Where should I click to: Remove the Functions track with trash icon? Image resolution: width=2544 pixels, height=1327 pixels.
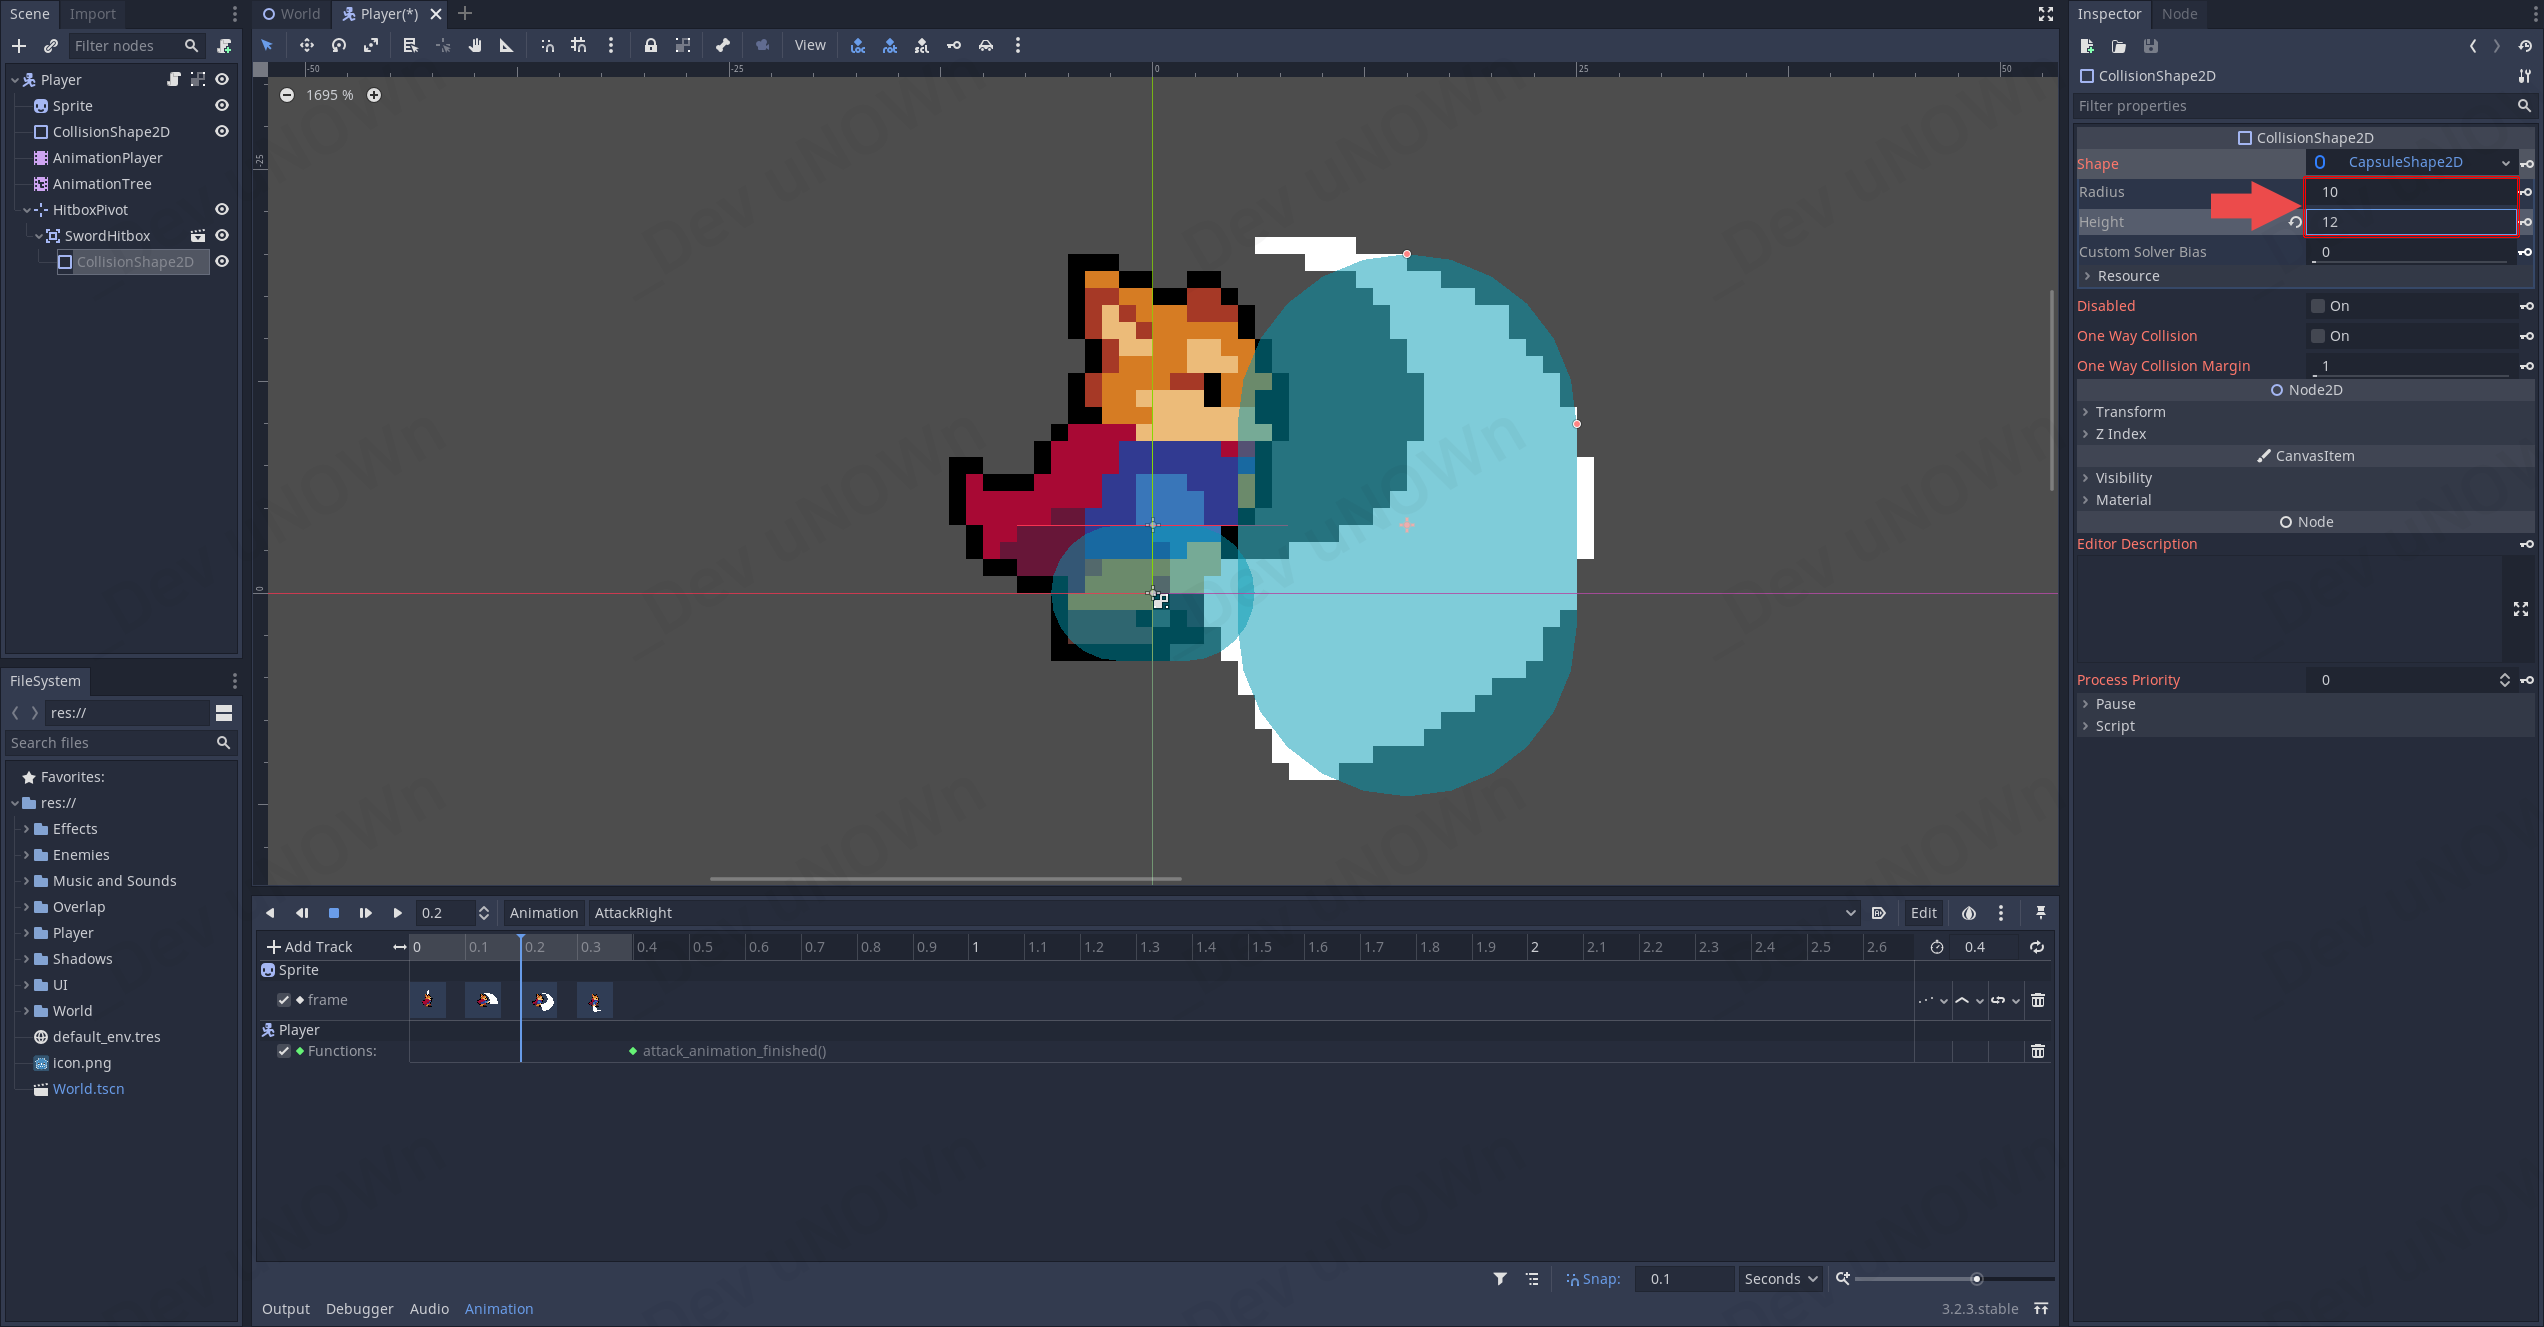[x=2037, y=1051]
